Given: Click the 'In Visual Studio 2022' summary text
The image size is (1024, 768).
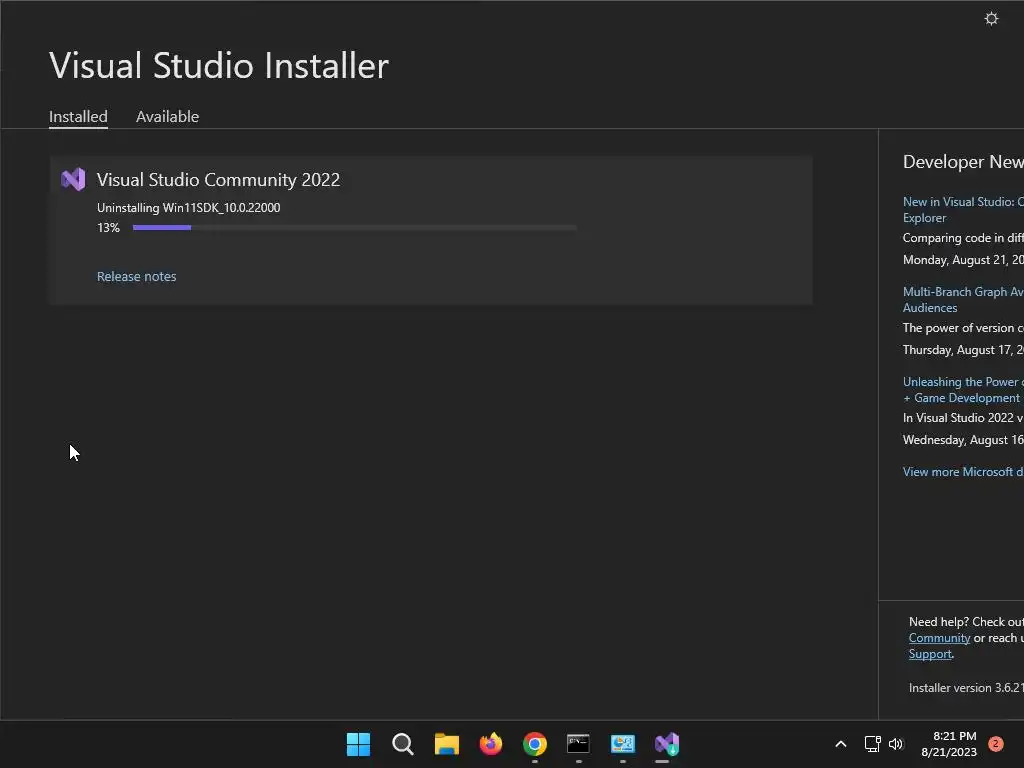Looking at the screenshot, I should pos(963,418).
